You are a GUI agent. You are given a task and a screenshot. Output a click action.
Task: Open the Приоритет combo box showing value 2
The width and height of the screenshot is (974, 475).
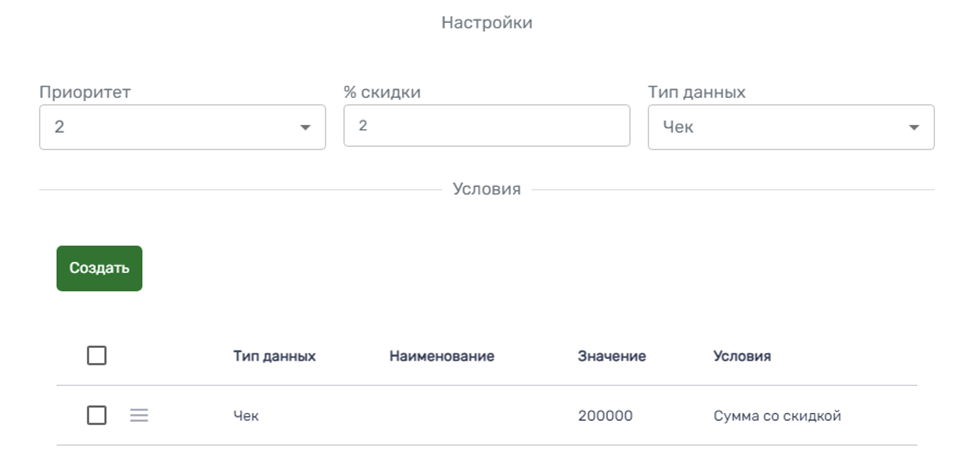(x=170, y=128)
